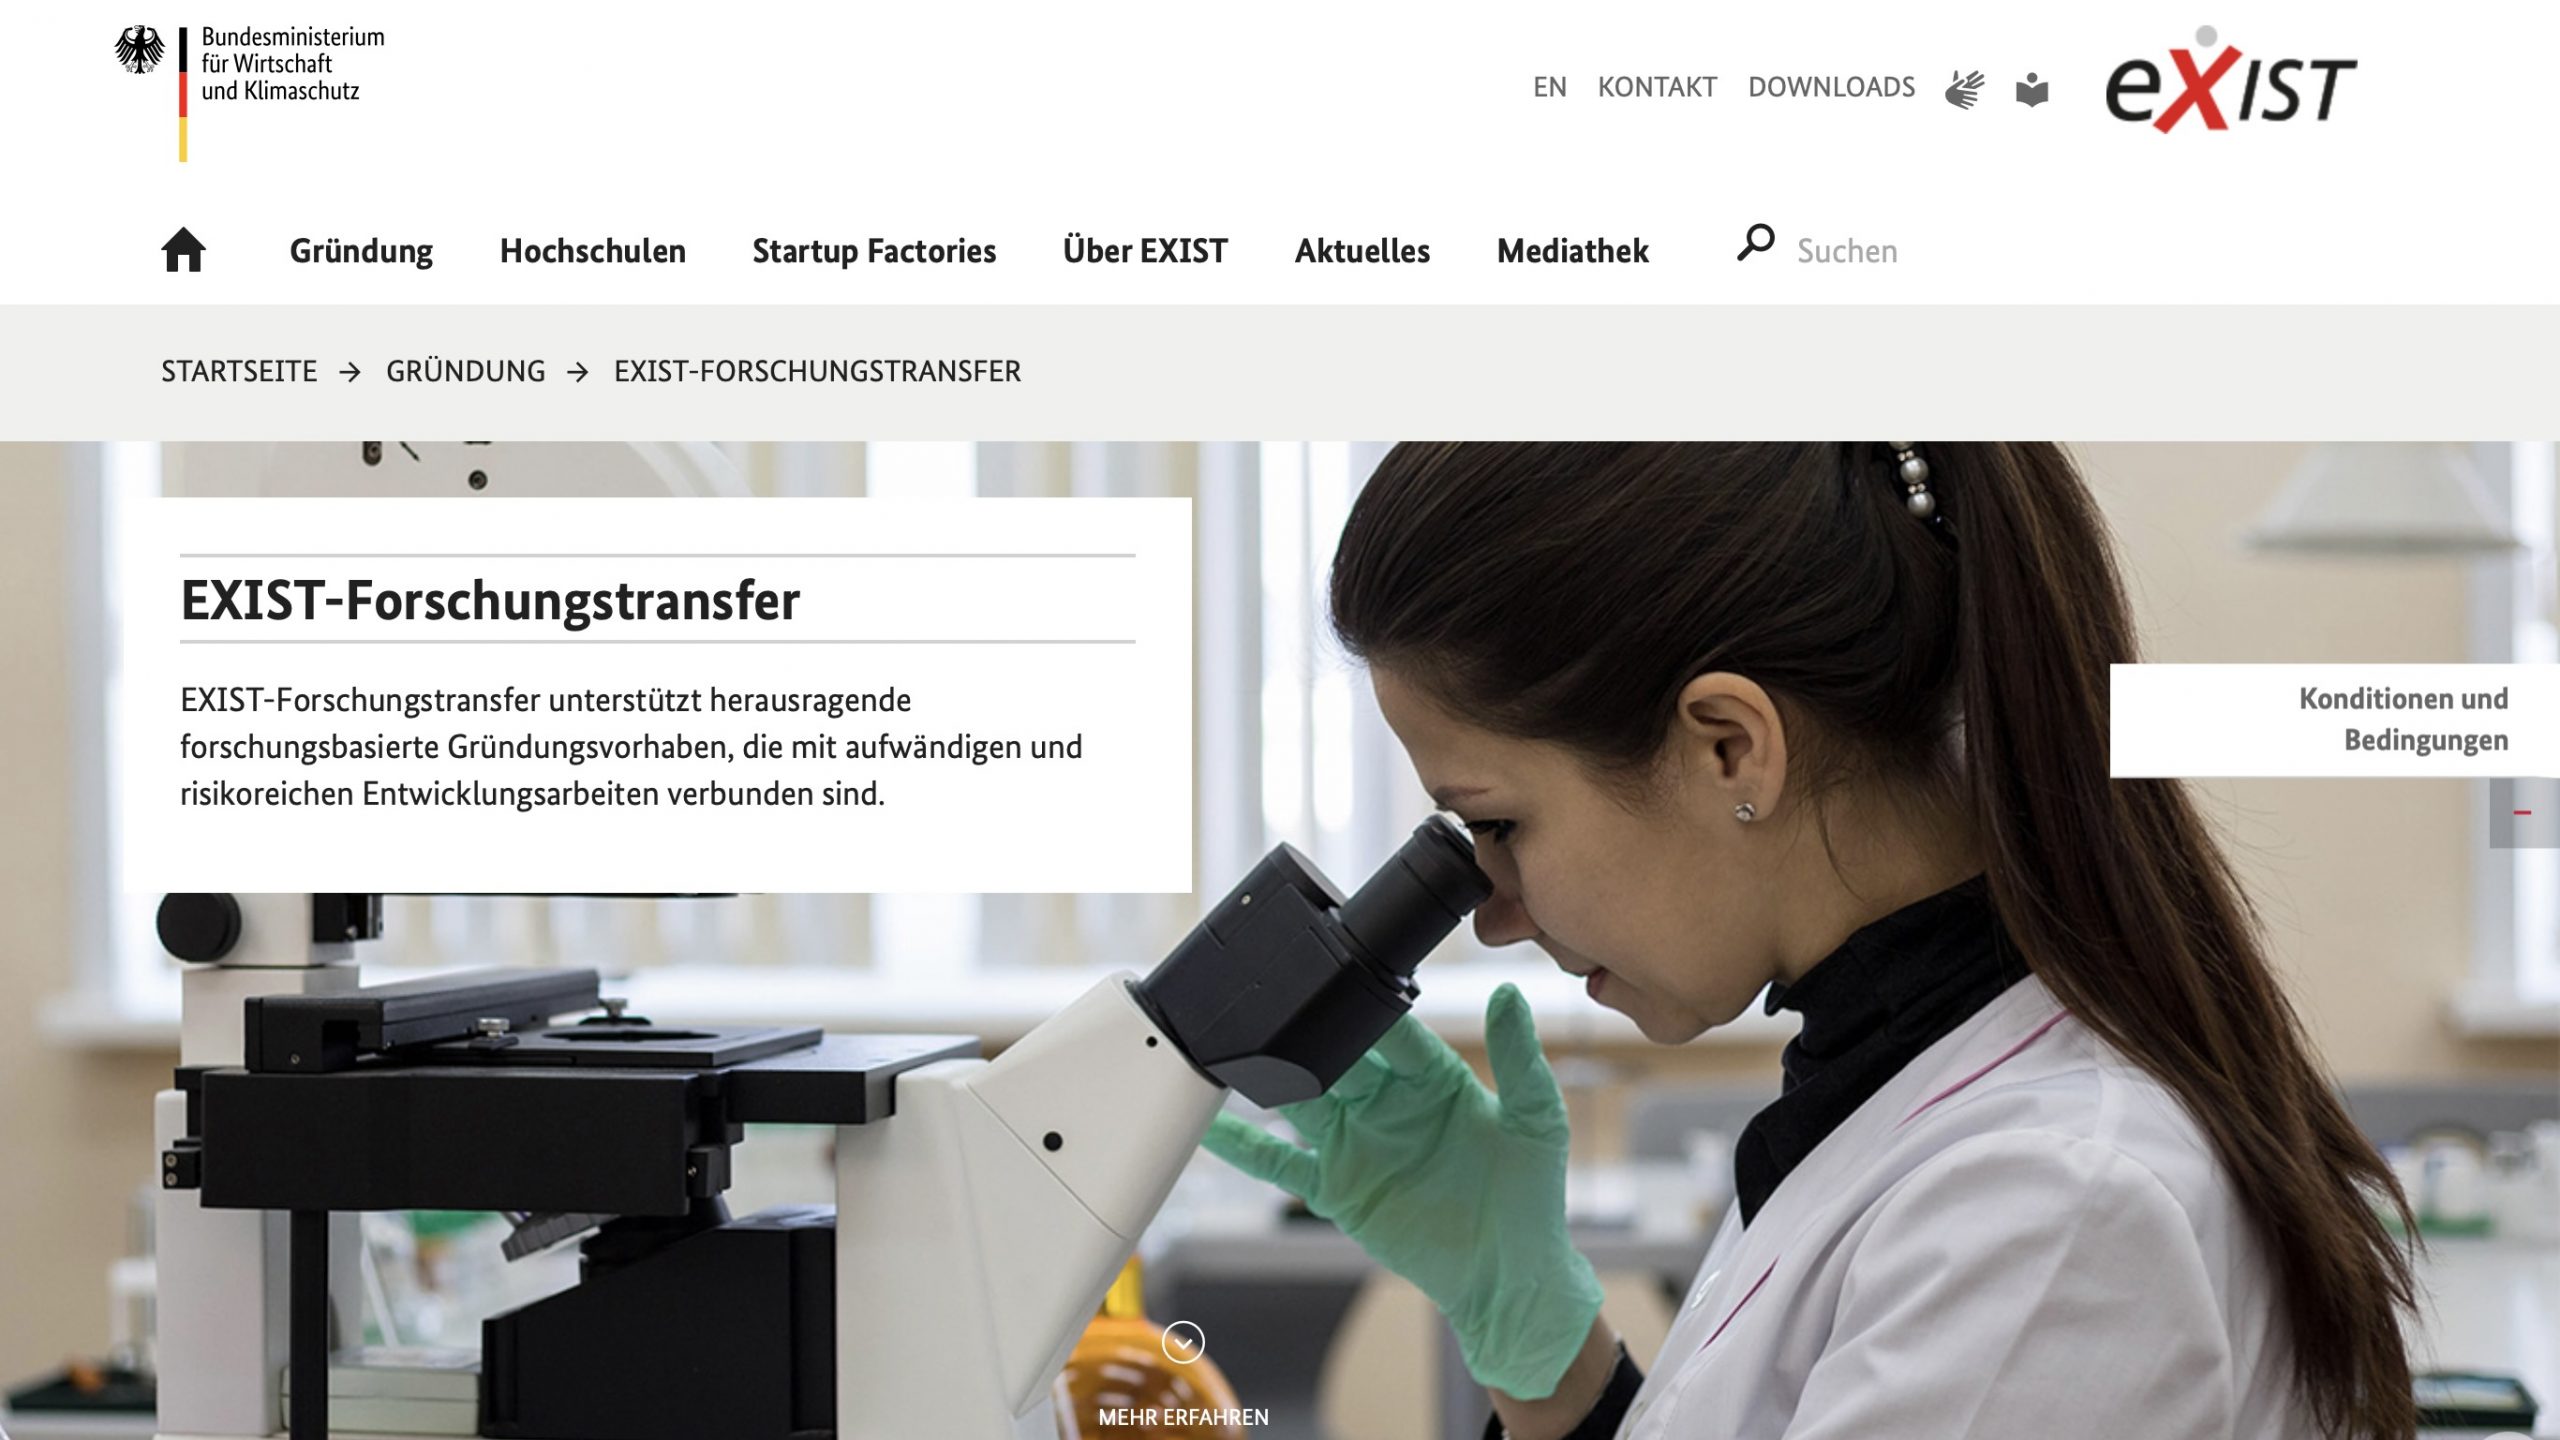Click the magnifier search icon
2560x1440 pixels.
[x=1755, y=243]
